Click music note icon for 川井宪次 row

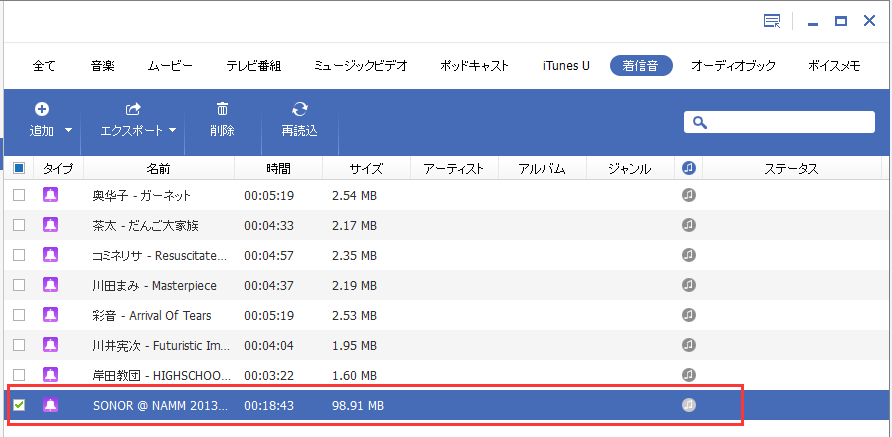(689, 344)
